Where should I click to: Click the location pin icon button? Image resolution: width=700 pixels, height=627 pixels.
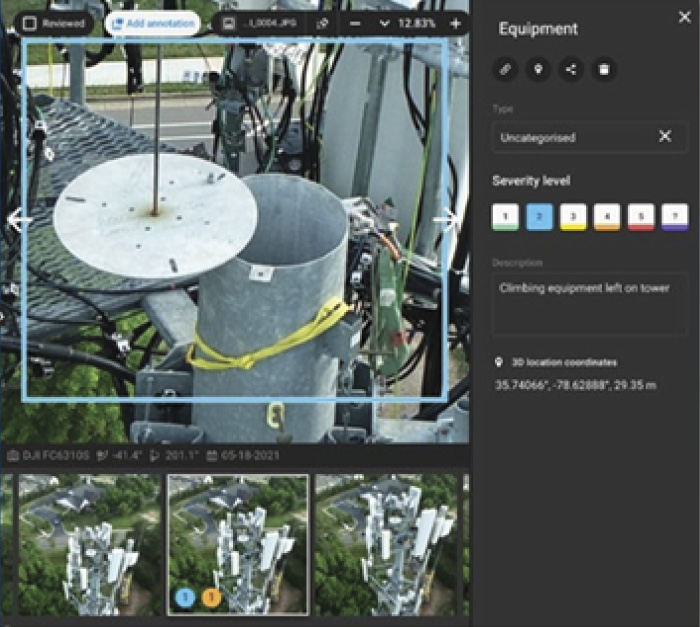(x=538, y=69)
